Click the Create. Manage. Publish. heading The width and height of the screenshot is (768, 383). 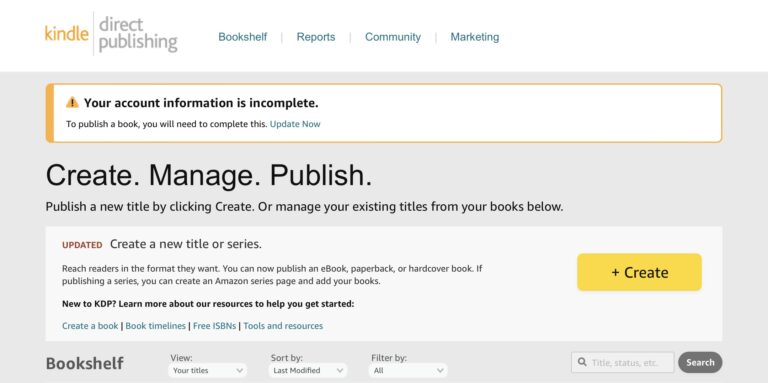(209, 175)
